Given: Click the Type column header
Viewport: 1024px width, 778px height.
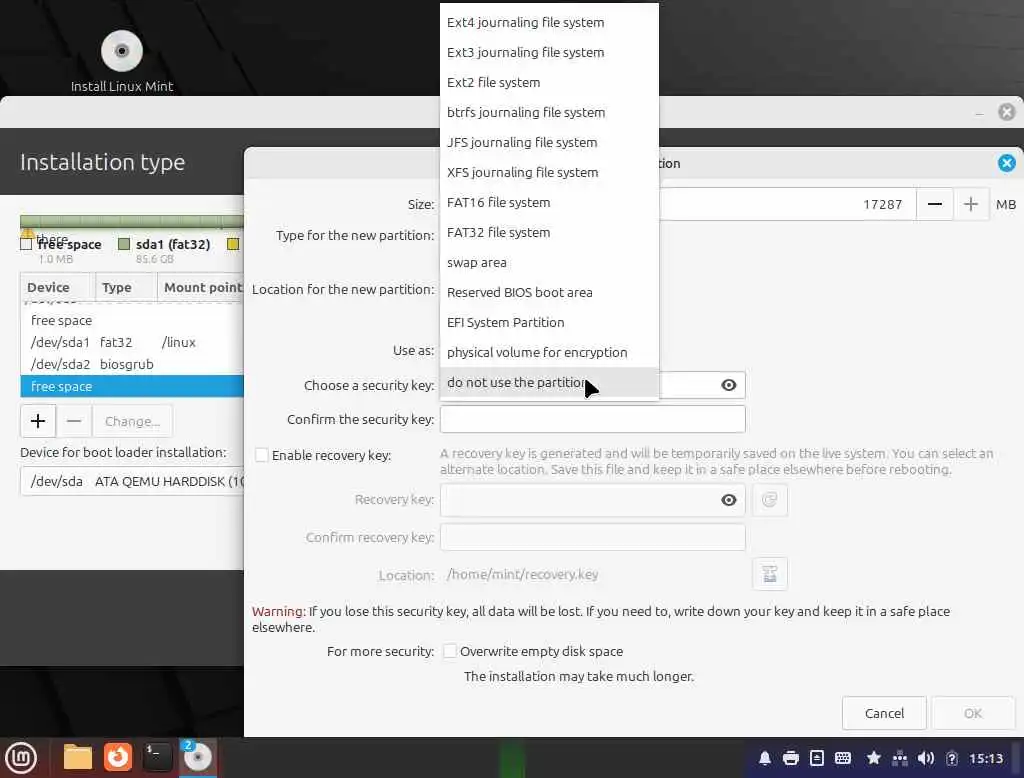Looking at the screenshot, I should [x=126, y=287].
